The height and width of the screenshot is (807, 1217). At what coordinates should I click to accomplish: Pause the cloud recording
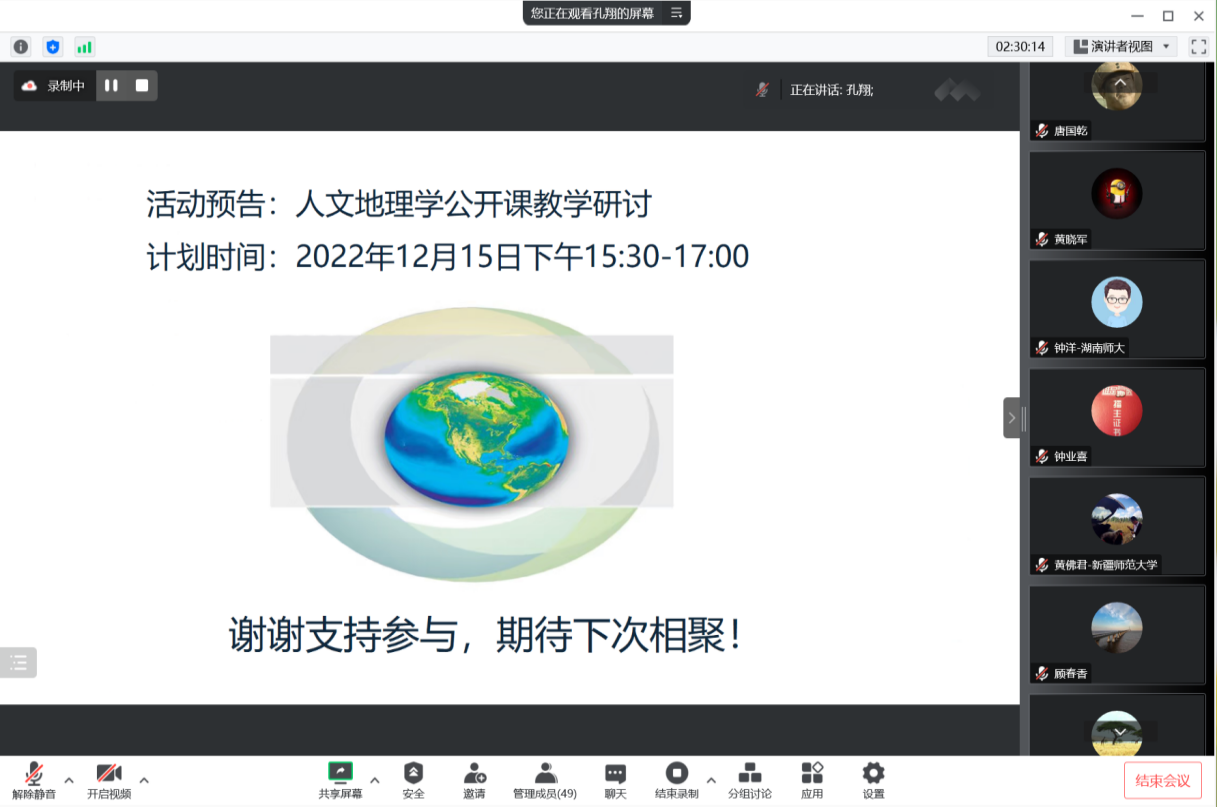tap(111, 86)
